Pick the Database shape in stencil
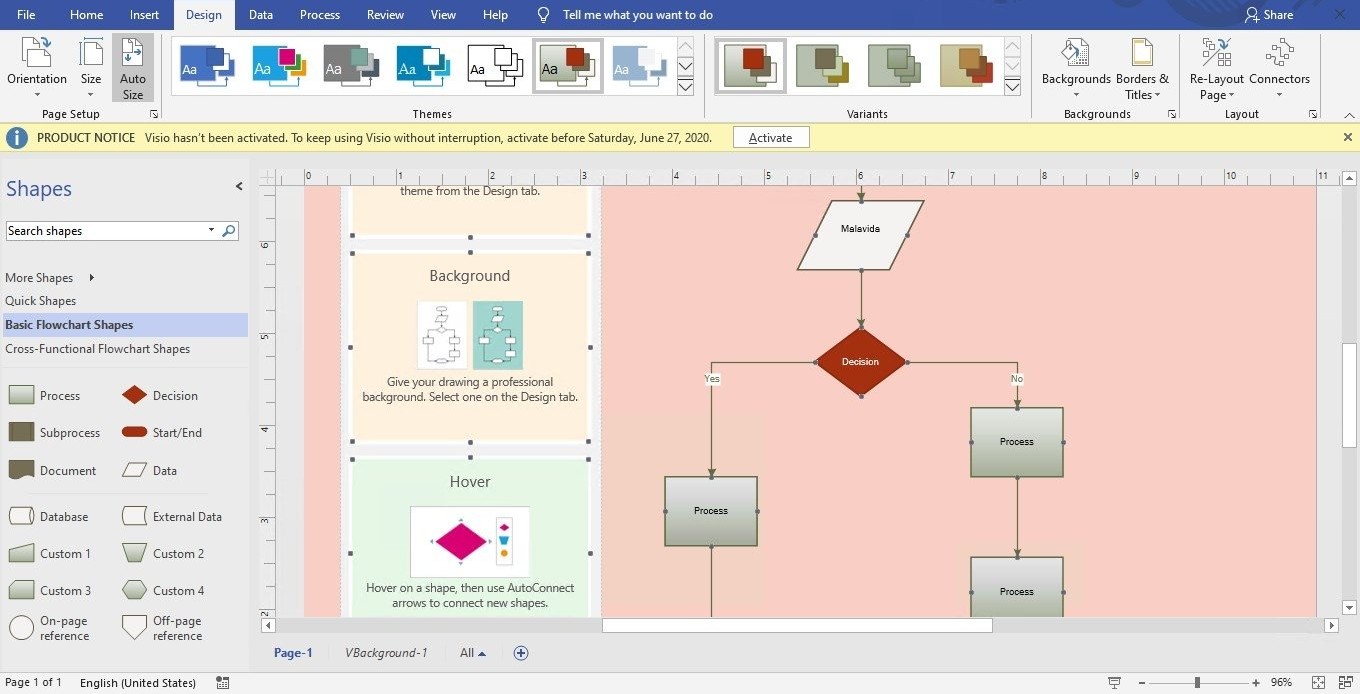Screen dimensions: 1360x694 (22, 517)
